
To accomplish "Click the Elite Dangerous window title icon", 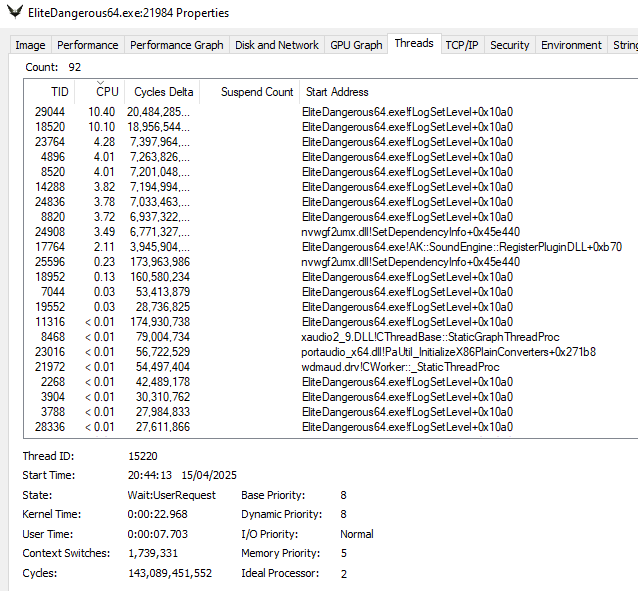I will [15, 12].
